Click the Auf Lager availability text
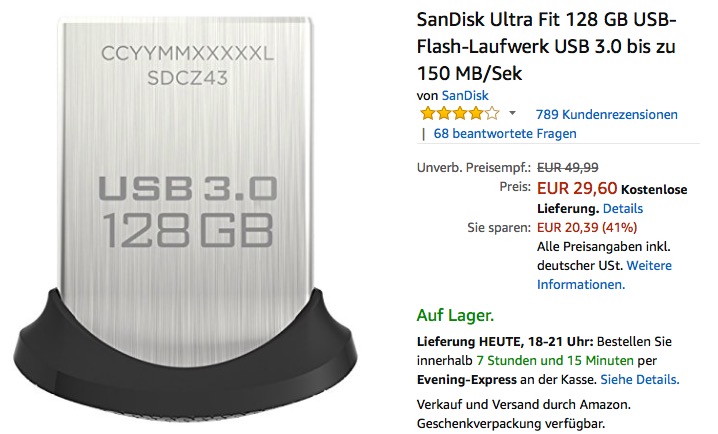Screen dimensions: 718x434 pyautogui.click(x=455, y=315)
